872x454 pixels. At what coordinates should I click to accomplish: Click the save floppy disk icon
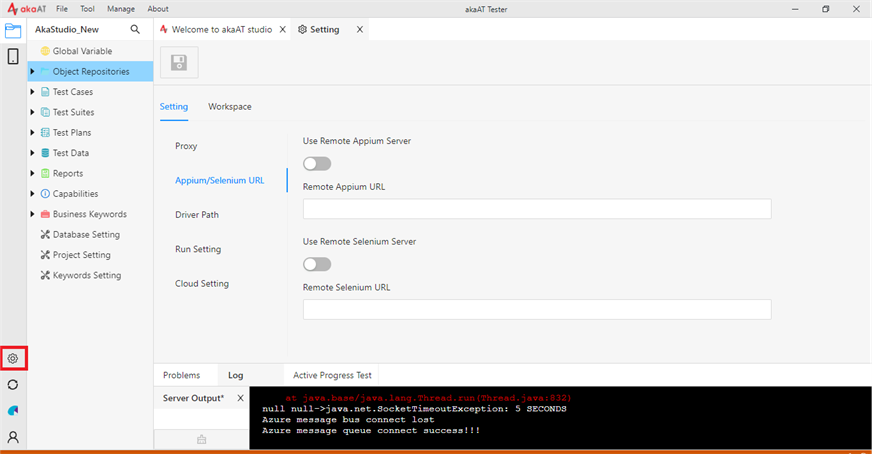(179, 62)
